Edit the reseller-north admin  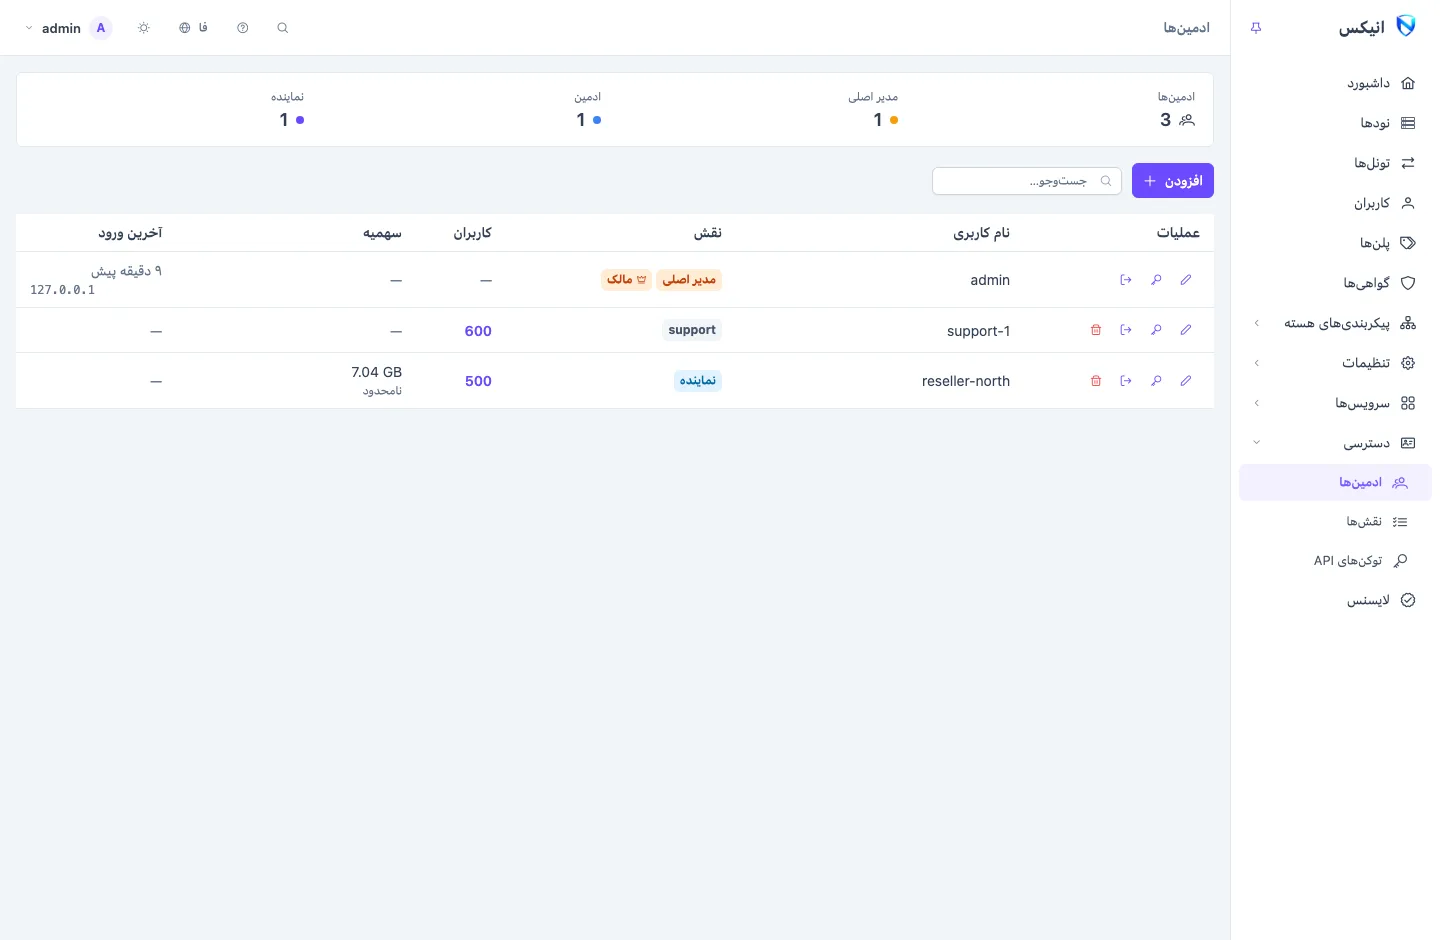(1186, 381)
